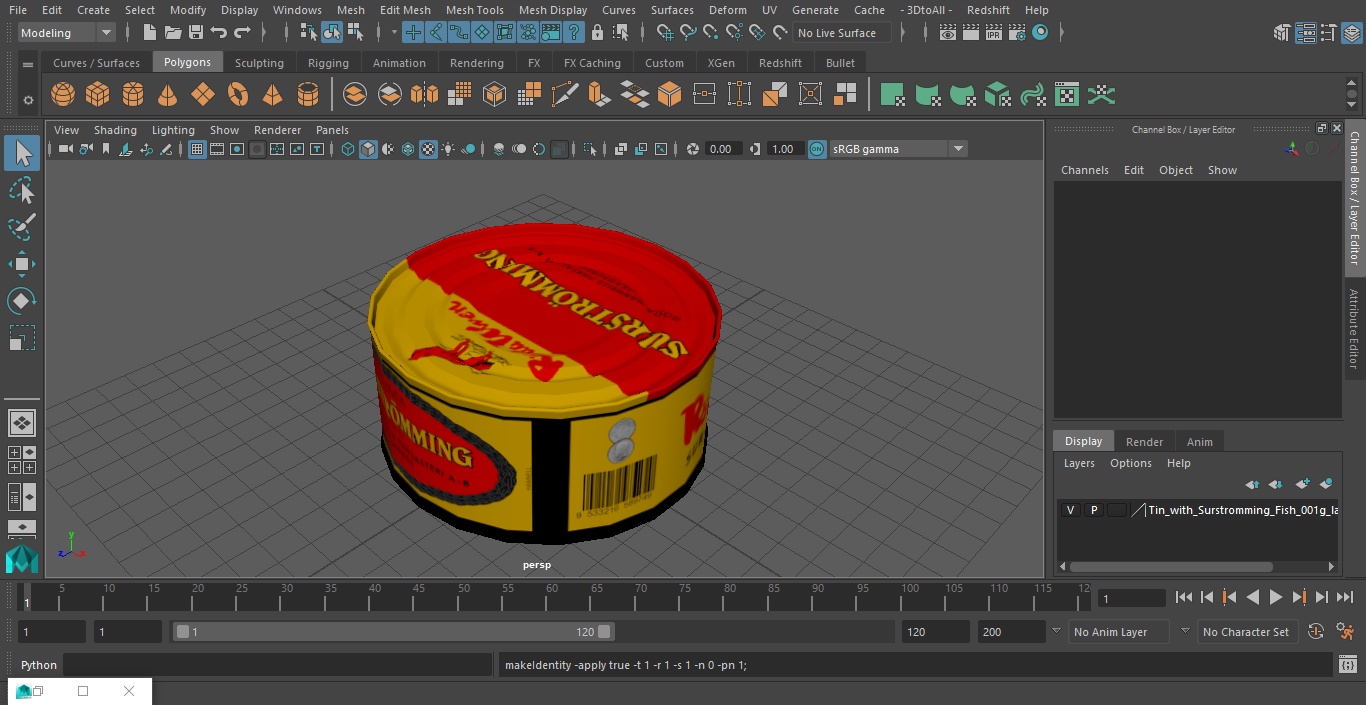Activate the Select tool in the toolbox
This screenshot has width=1366, height=705.
[x=22, y=153]
